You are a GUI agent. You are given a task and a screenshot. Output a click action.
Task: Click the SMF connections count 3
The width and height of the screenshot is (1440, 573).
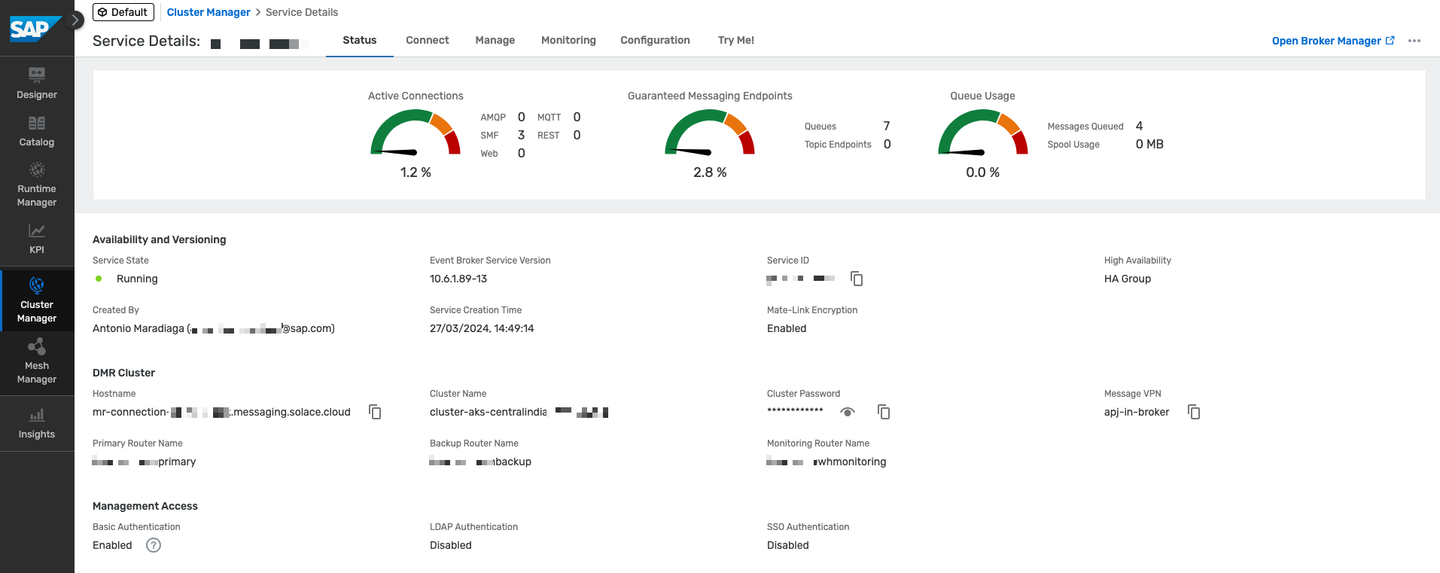pos(521,135)
